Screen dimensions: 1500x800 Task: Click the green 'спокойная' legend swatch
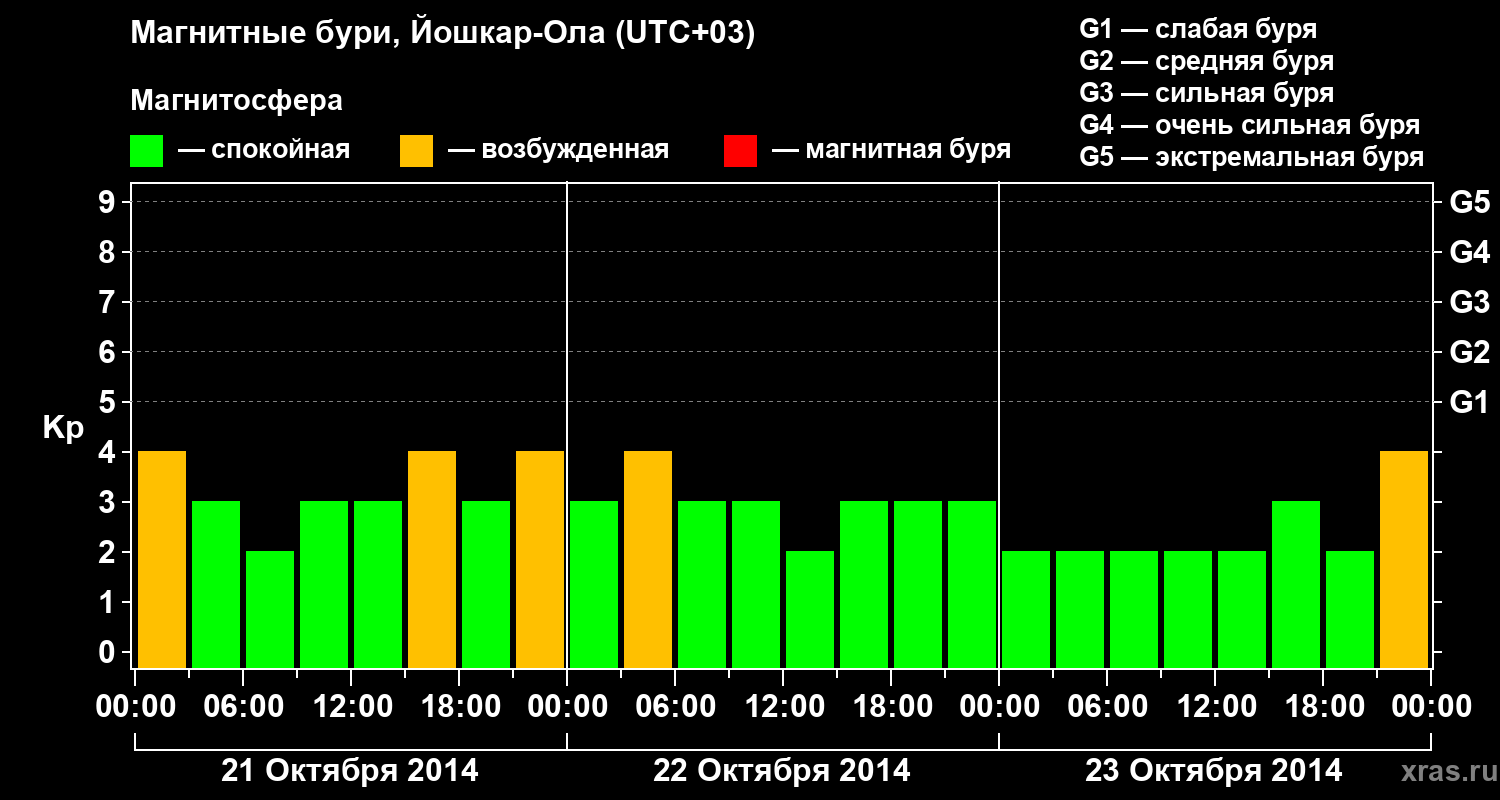(x=147, y=151)
